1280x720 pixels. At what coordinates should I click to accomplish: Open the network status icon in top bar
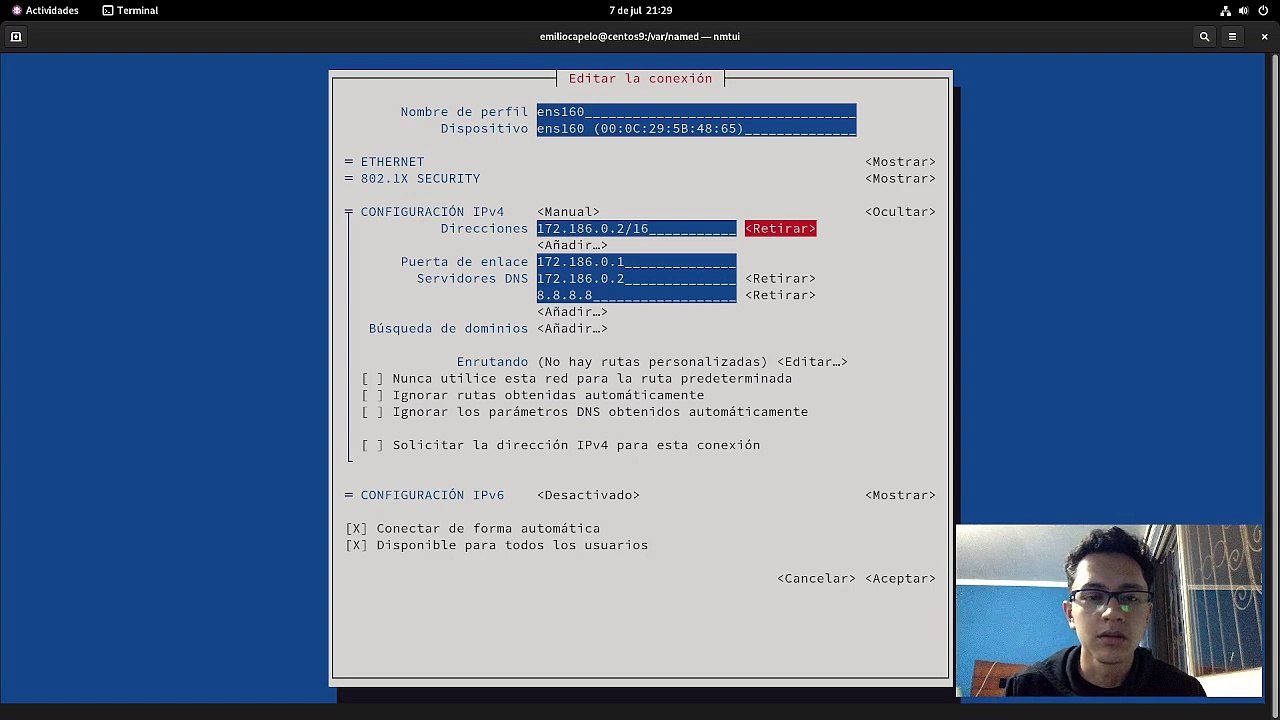coord(1225,10)
